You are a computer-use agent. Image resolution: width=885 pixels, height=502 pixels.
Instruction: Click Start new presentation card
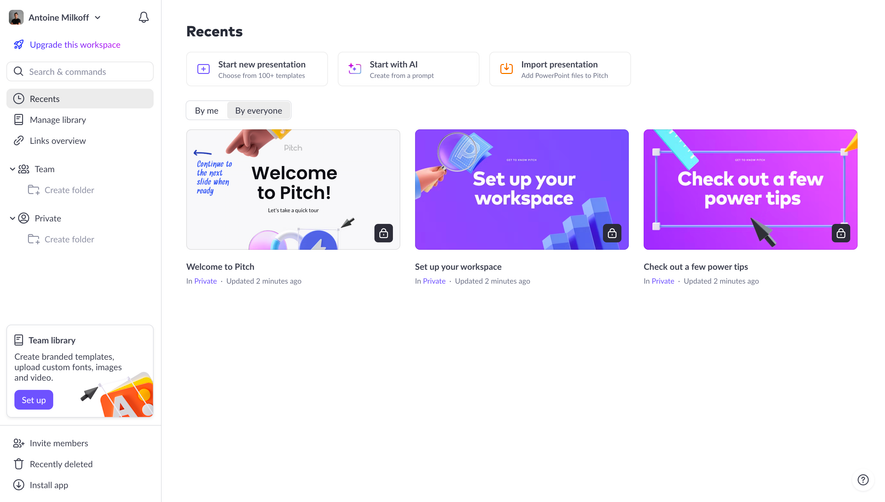[x=257, y=69]
